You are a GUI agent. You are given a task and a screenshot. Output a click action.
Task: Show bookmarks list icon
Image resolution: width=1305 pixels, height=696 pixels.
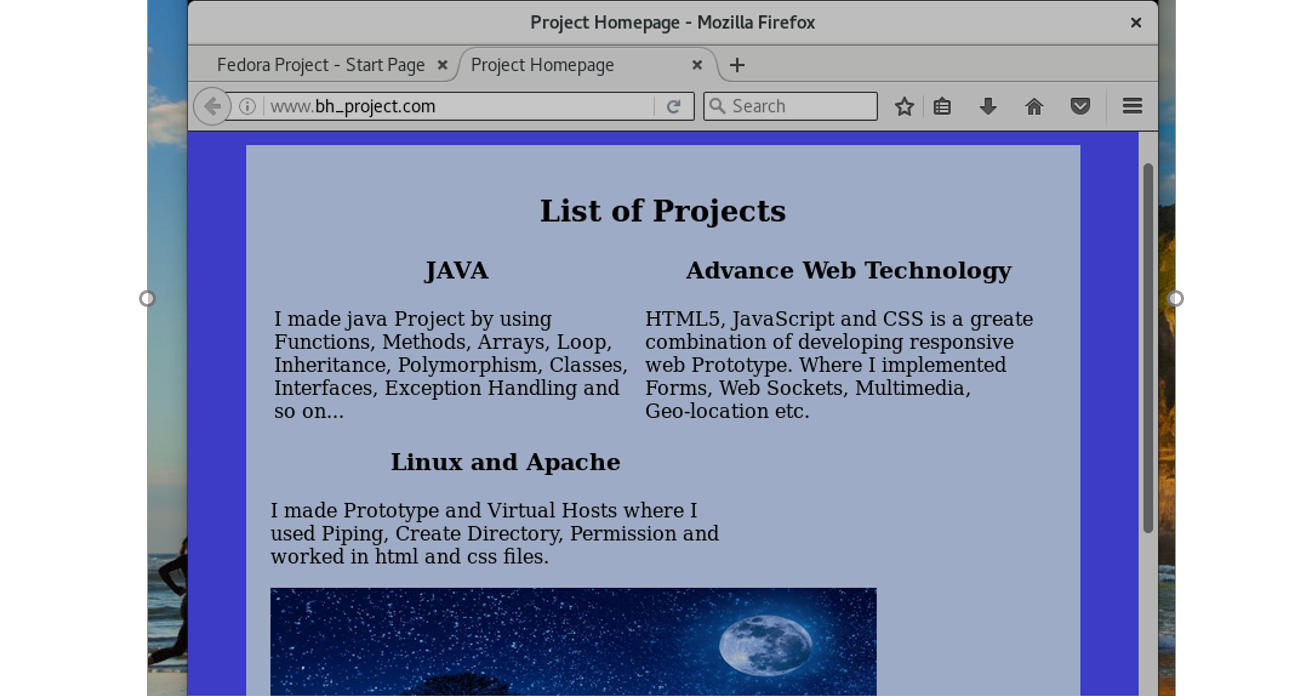(x=942, y=106)
